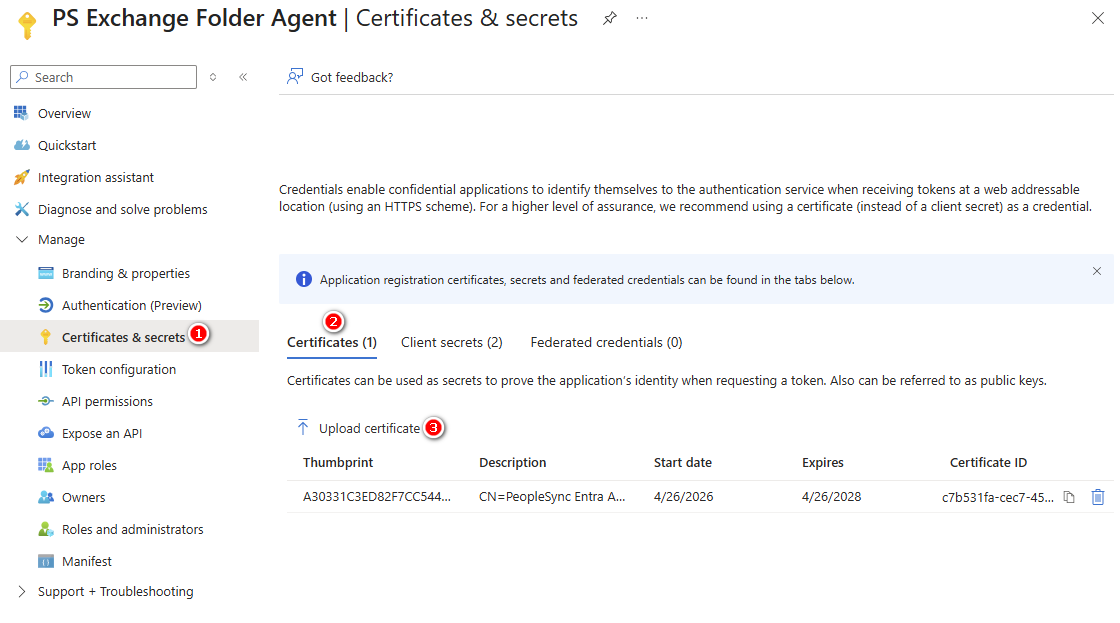Click the blue info icon in banner
Viewport: 1120px width, 623px height.
[304, 279]
